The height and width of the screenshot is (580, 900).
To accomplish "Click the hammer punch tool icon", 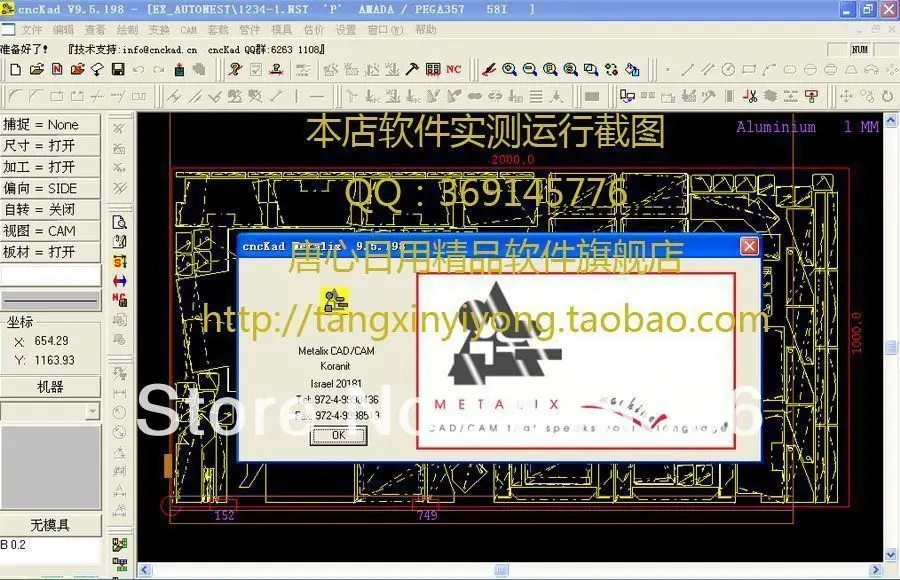I will 412,69.
